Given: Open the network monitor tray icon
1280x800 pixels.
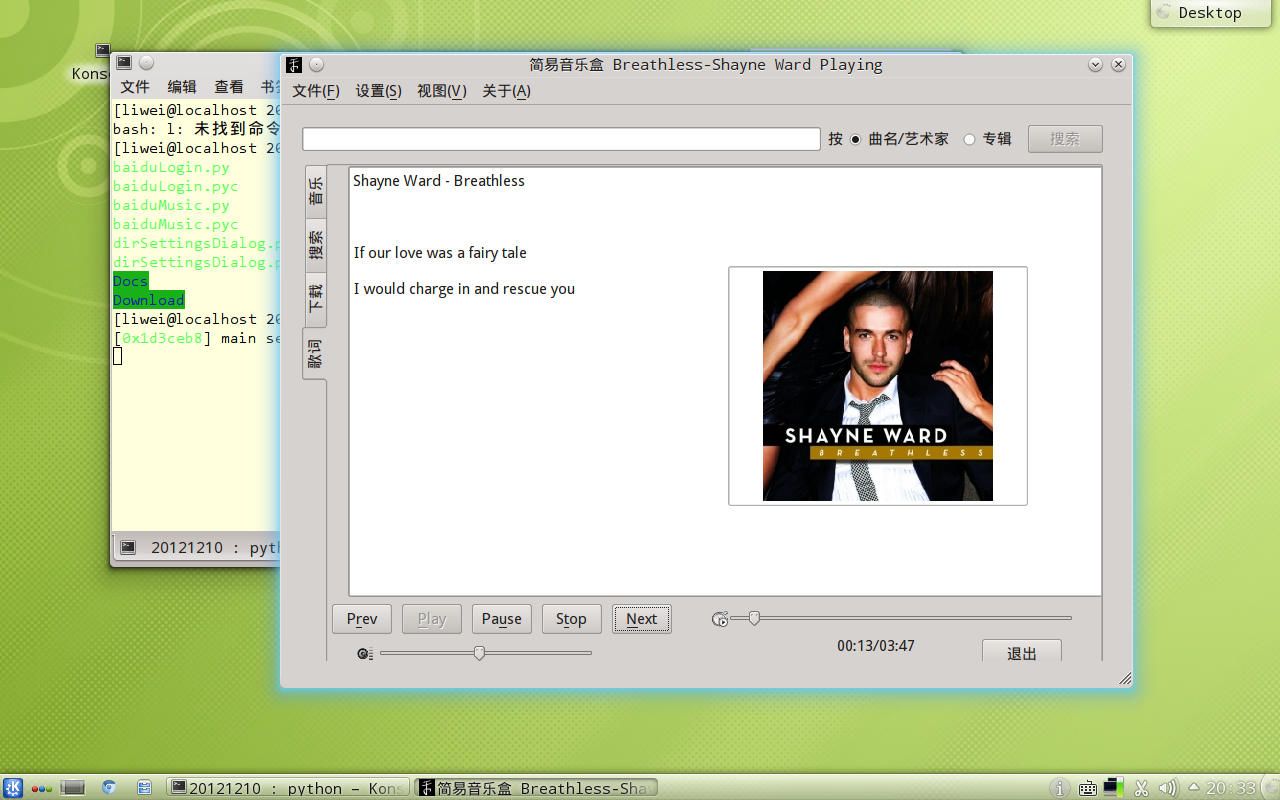Looking at the screenshot, I should 1114,788.
